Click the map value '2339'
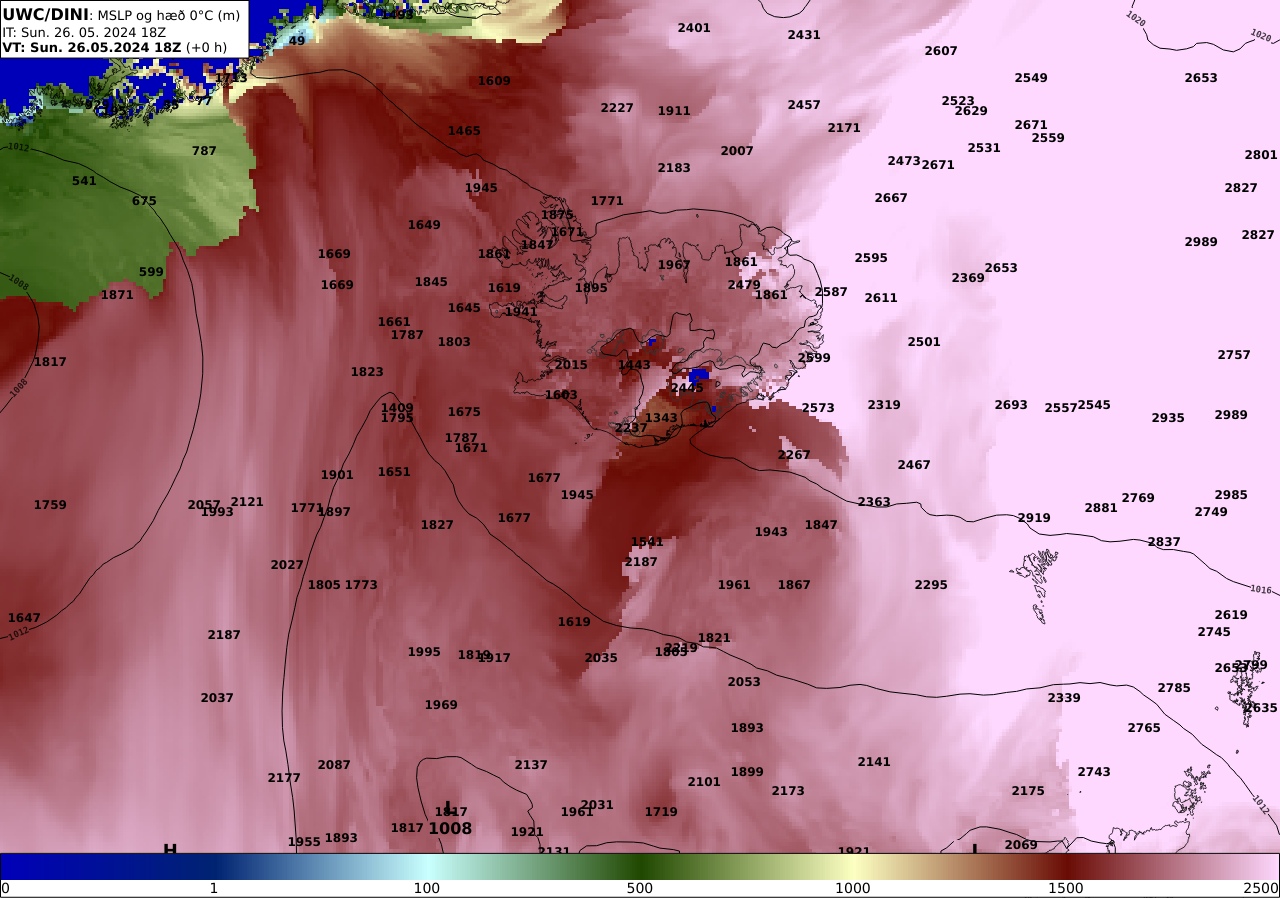Image resolution: width=1280 pixels, height=898 pixels. click(1064, 698)
